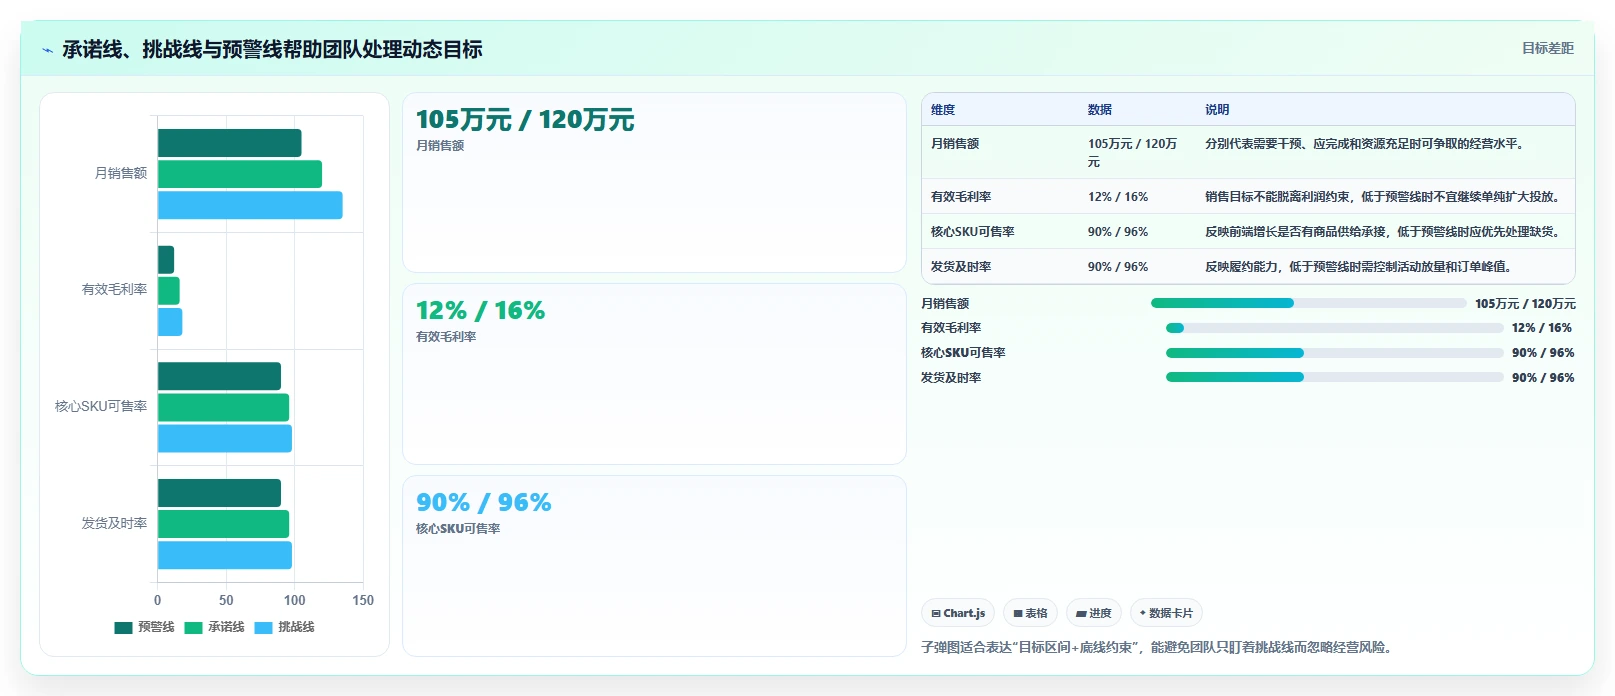Viewport: 1615px width, 696px height.
Task: Click the small blue icon before the dashboard title
Action: tap(47, 50)
